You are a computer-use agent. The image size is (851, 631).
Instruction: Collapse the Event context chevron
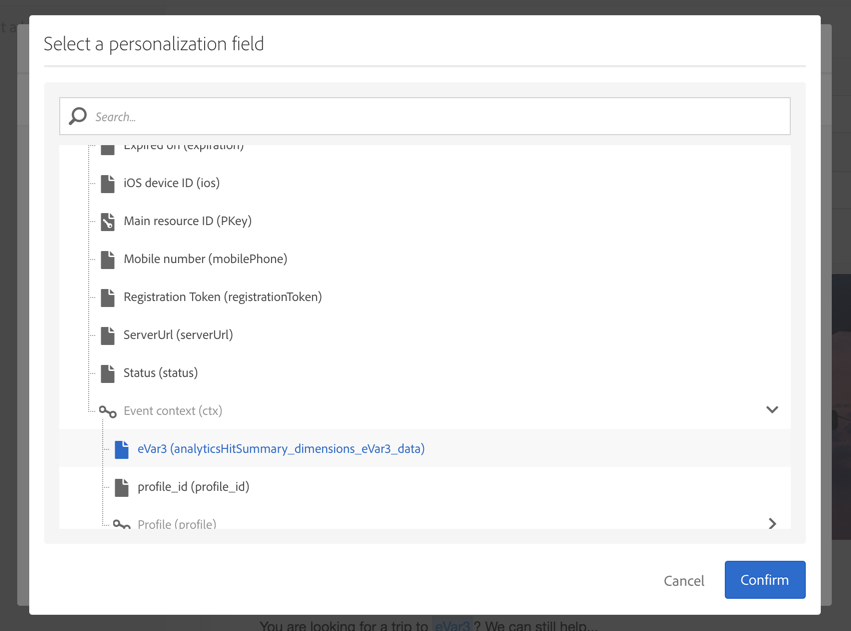[772, 410]
